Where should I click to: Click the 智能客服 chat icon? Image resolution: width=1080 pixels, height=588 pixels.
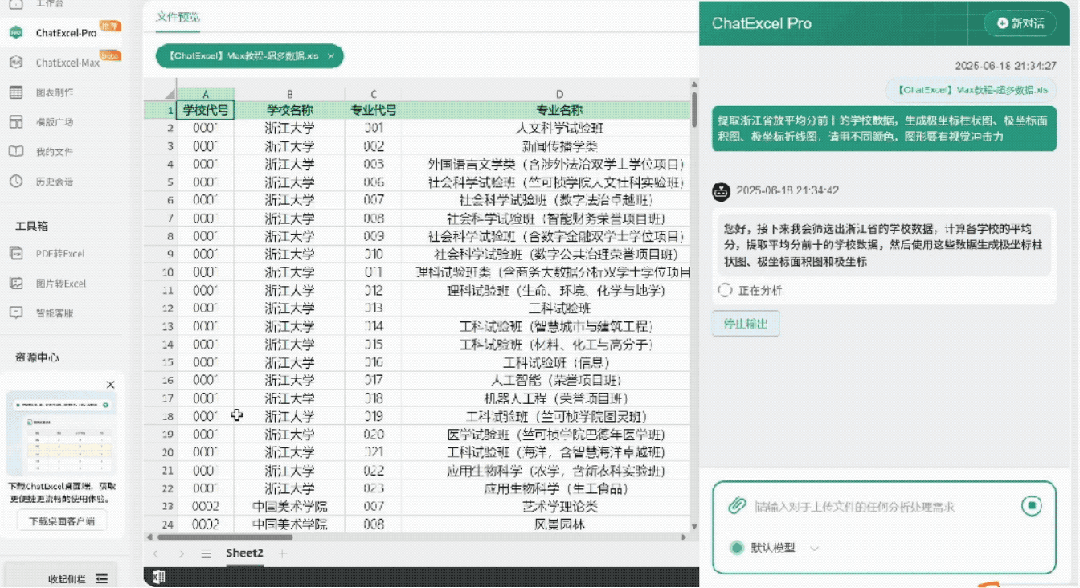pyautogui.click(x=16, y=313)
